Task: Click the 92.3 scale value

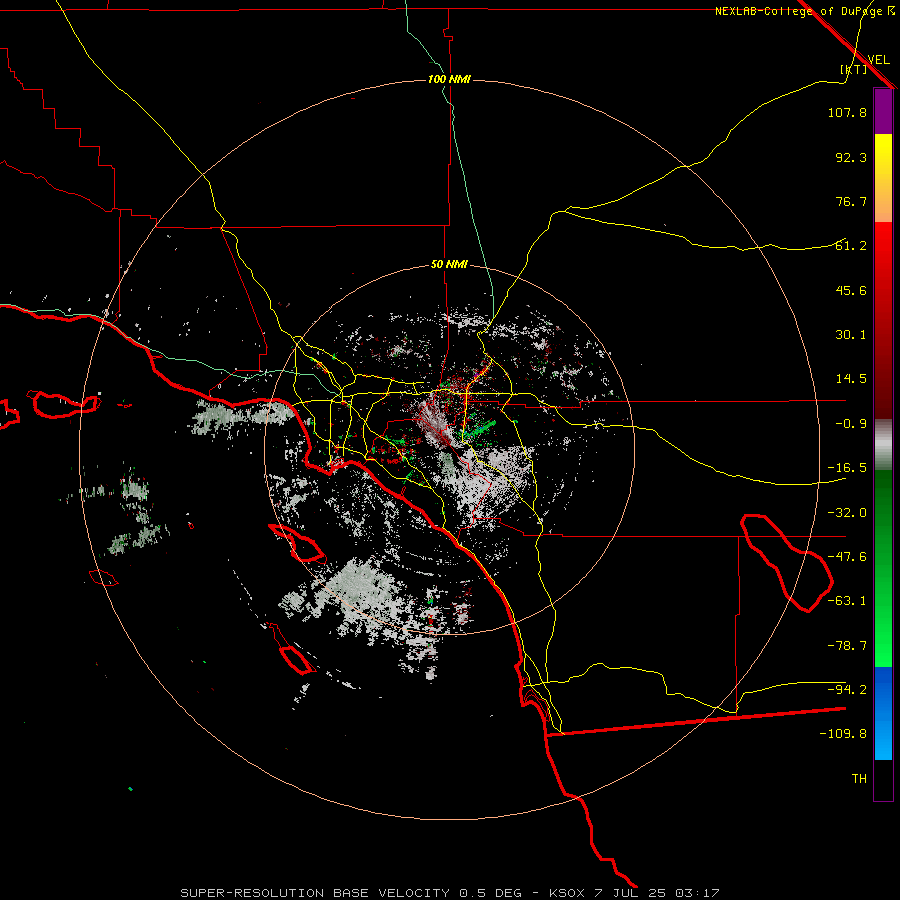Action: (851, 157)
